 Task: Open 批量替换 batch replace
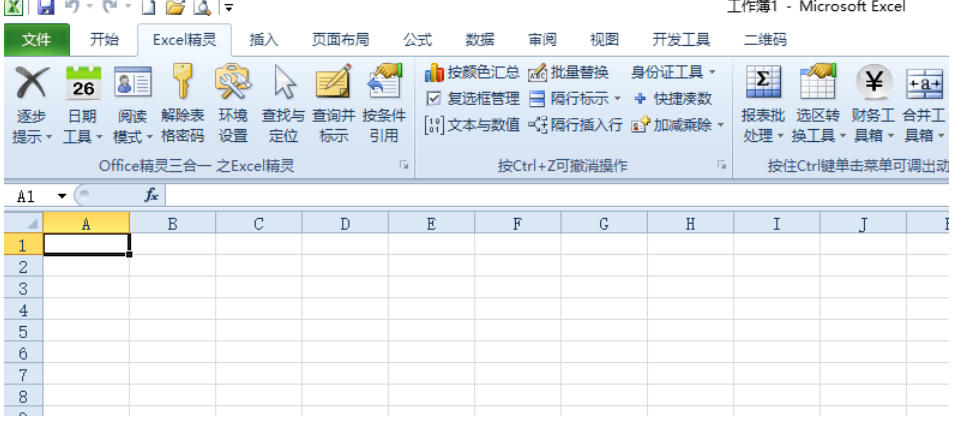[568, 73]
